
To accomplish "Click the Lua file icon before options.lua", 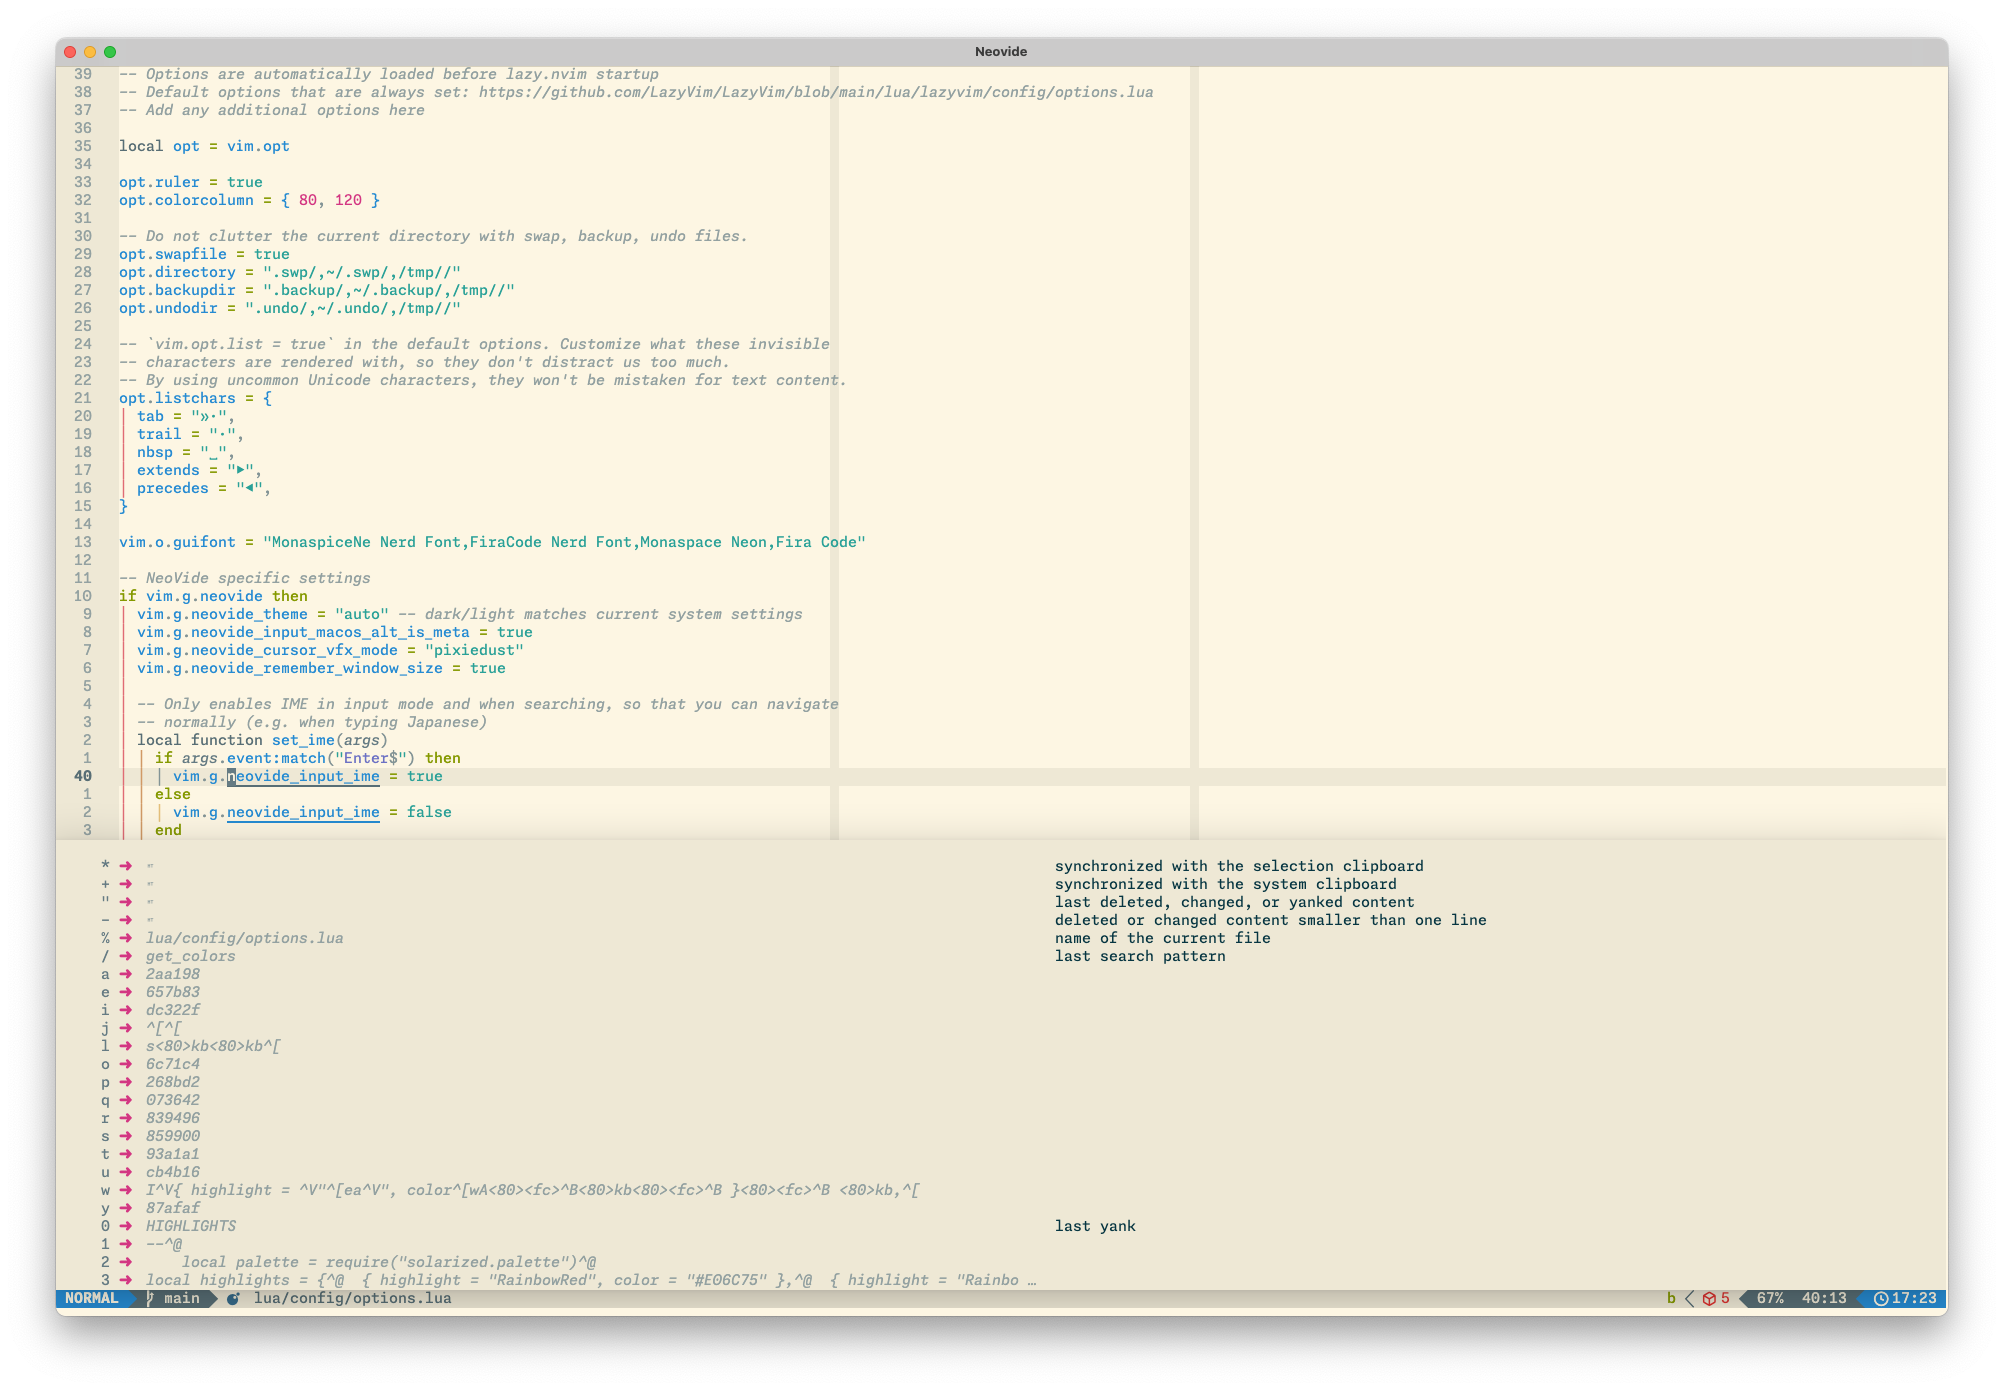I will tap(233, 1298).
